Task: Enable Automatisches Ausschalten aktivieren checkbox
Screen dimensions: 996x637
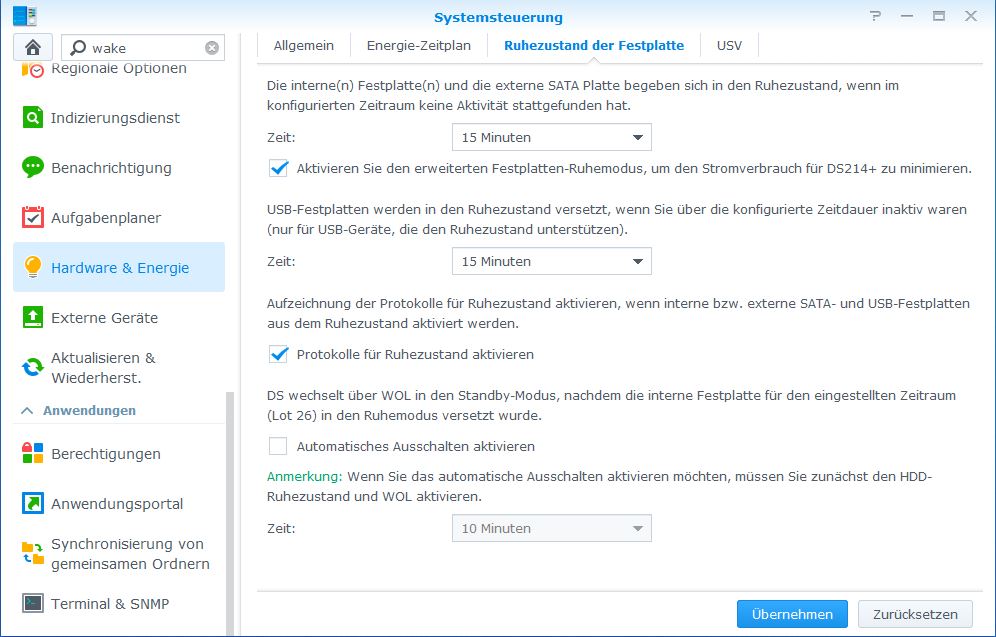Action: pyautogui.click(x=278, y=446)
